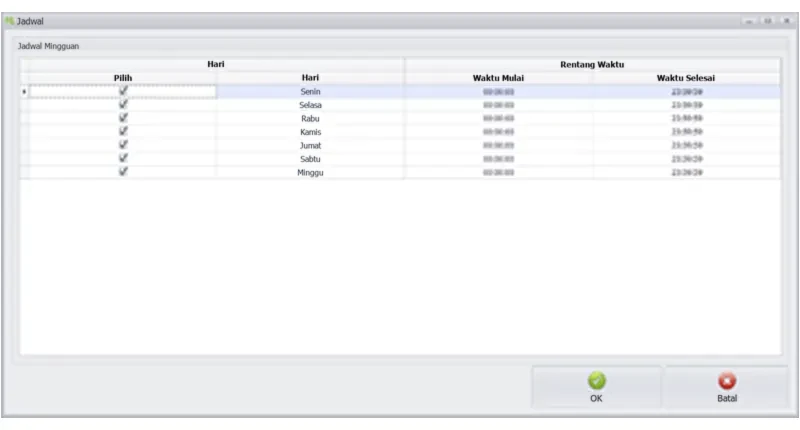Sort by Pilih column header
This screenshot has height=430, width=800.
coord(123,78)
